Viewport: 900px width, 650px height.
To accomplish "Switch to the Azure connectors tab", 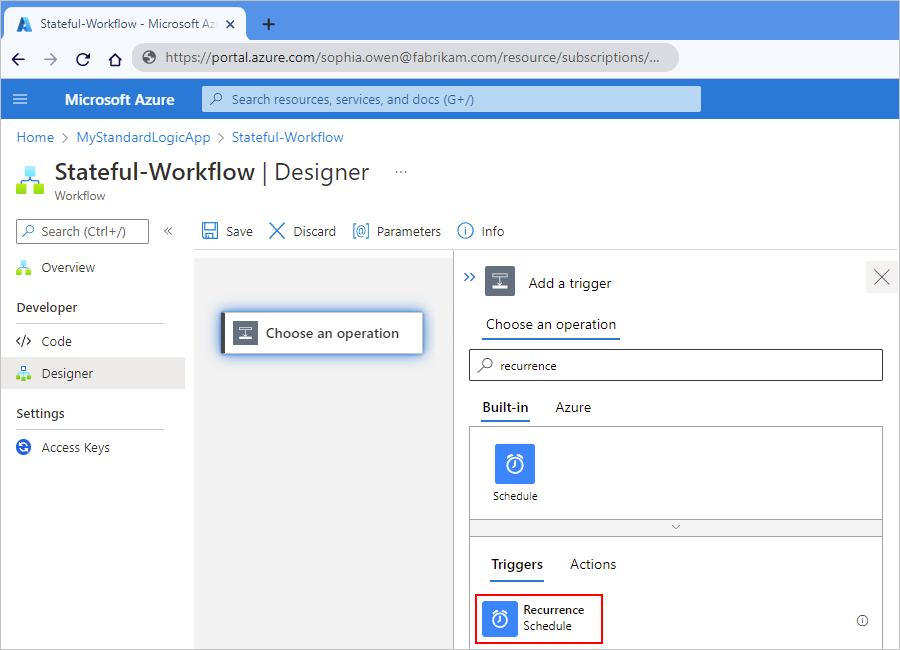I will click(x=573, y=408).
